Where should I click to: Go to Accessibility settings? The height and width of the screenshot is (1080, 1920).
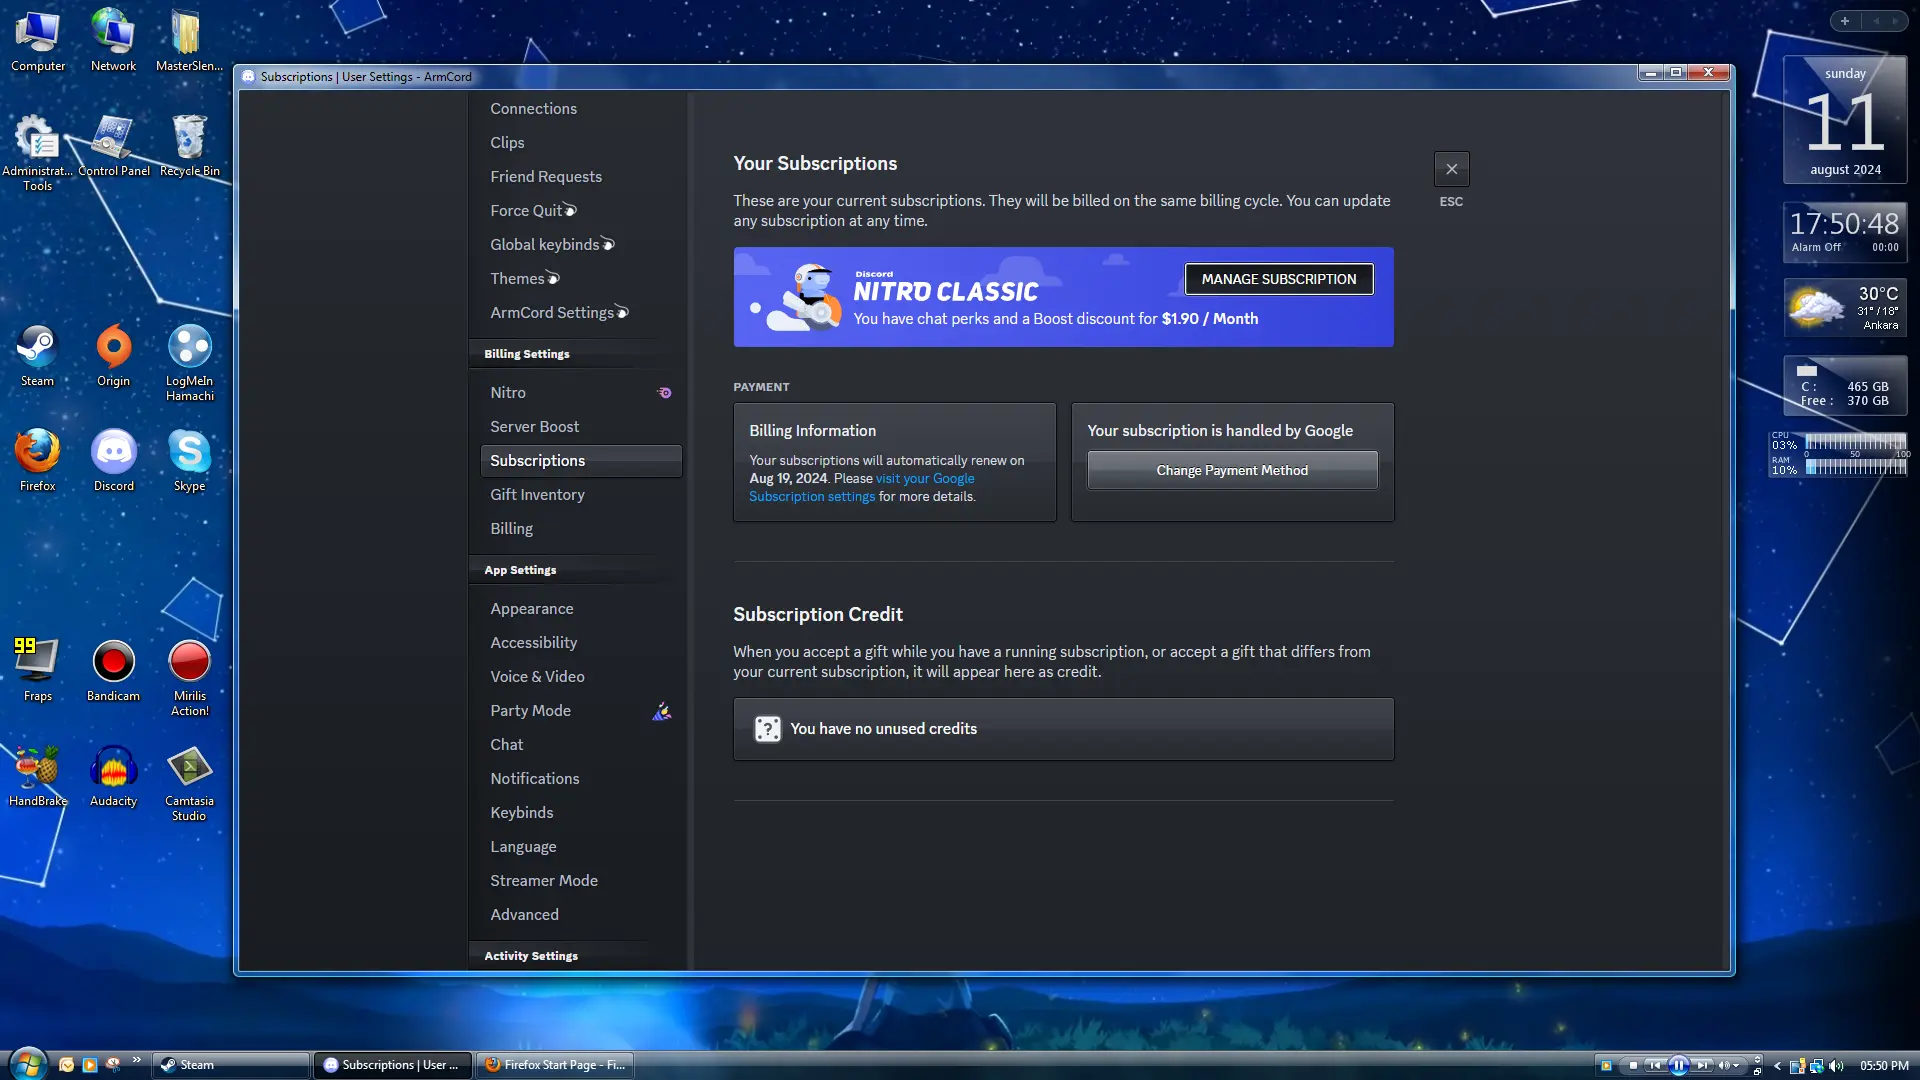(533, 643)
